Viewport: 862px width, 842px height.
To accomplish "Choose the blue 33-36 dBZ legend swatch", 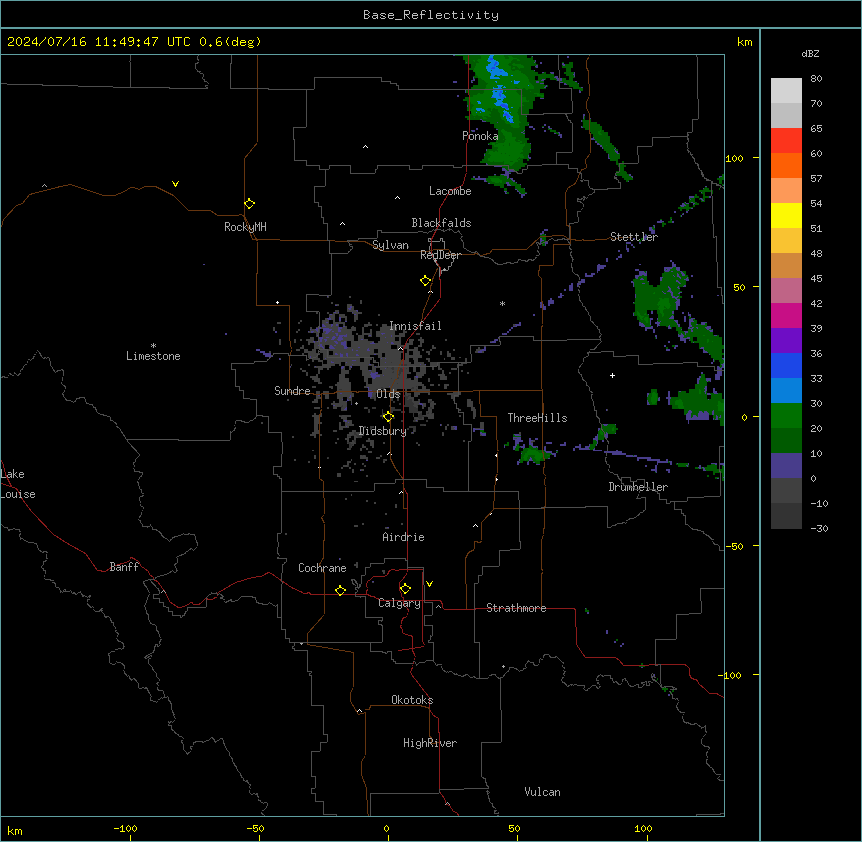I will (786, 365).
